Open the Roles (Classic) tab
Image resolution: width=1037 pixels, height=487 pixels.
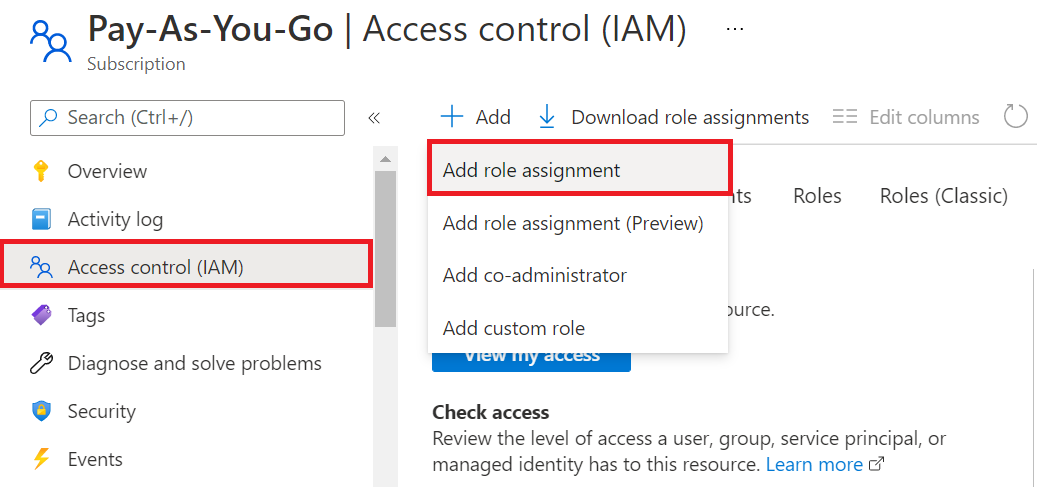click(x=943, y=196)
